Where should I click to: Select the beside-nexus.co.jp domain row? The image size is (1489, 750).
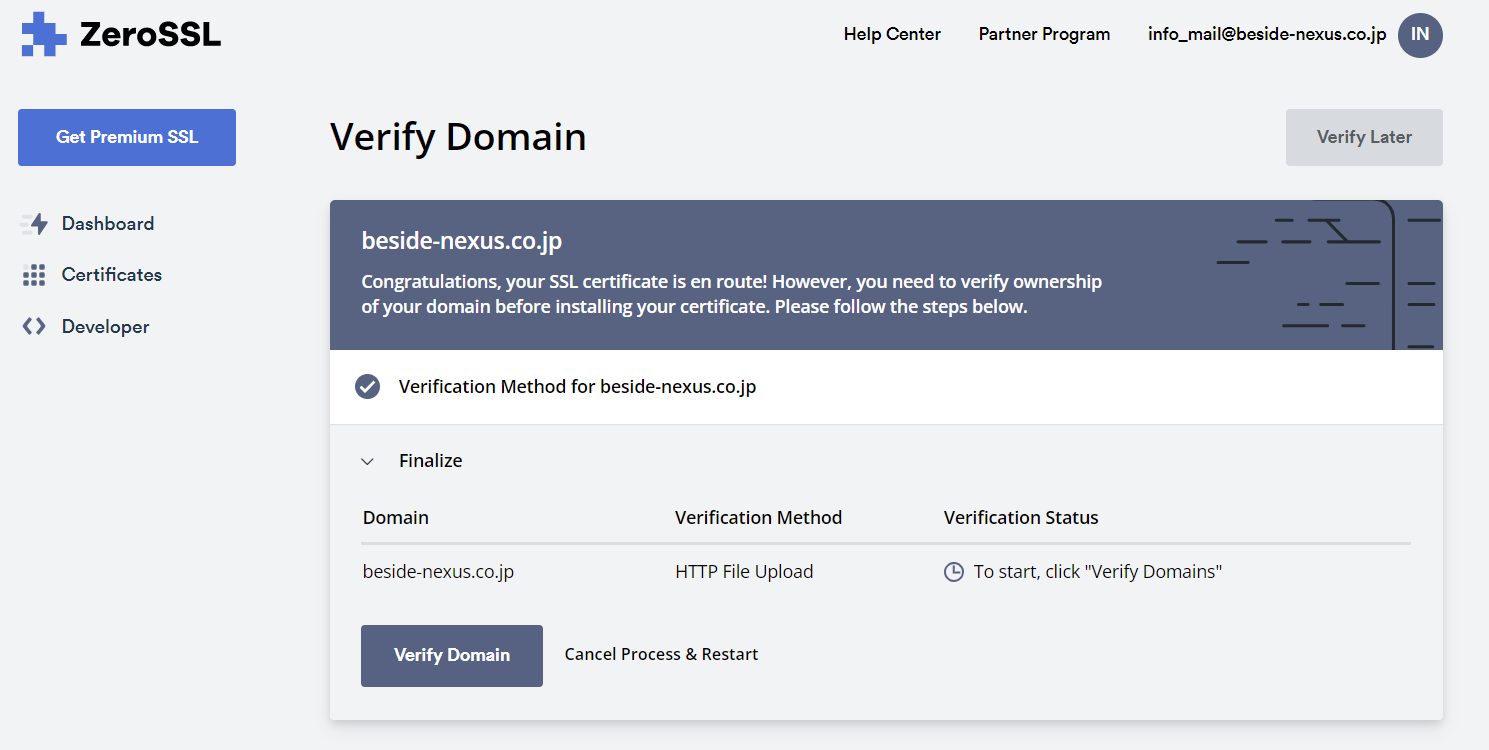tap(438, 570)
